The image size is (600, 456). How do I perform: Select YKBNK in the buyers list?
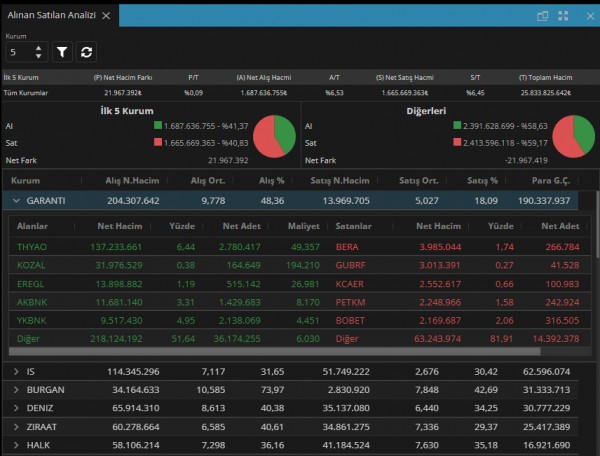(31, 320)
